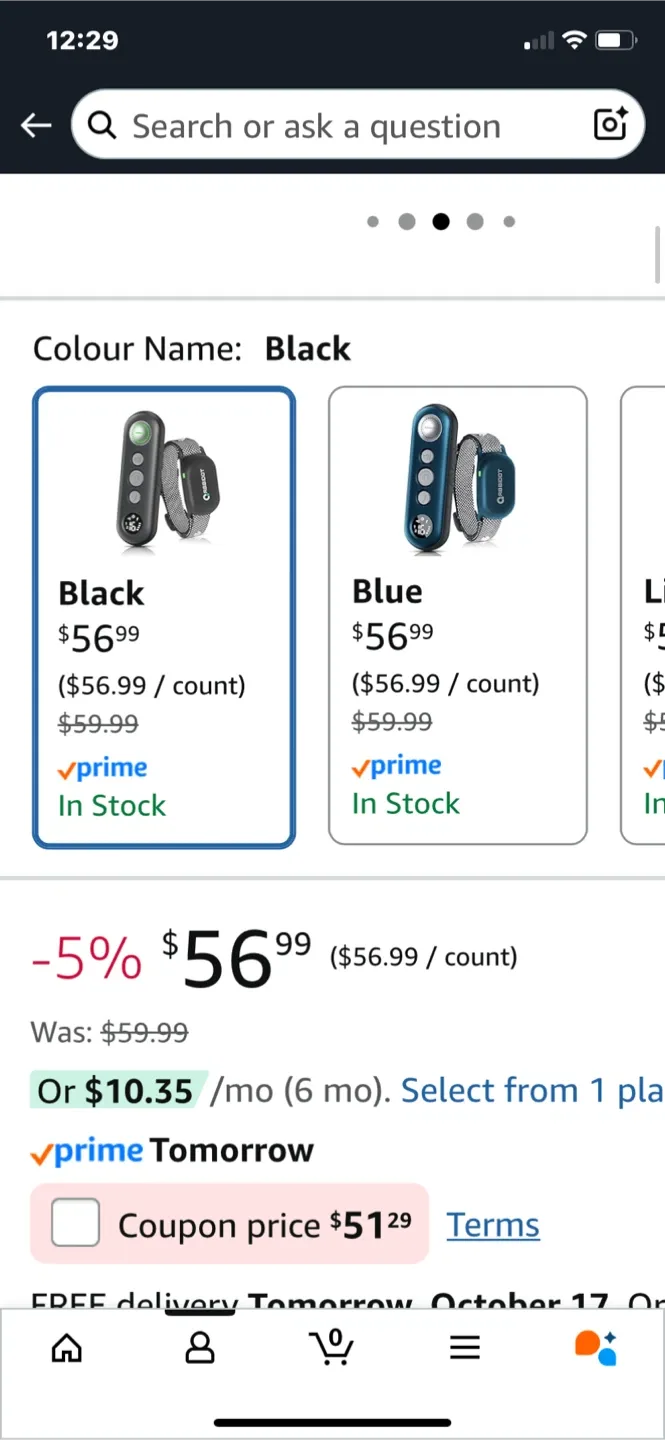
Task: Open the hamburger menu icon
Action: pyautogui.click(x=465, y=1348)
